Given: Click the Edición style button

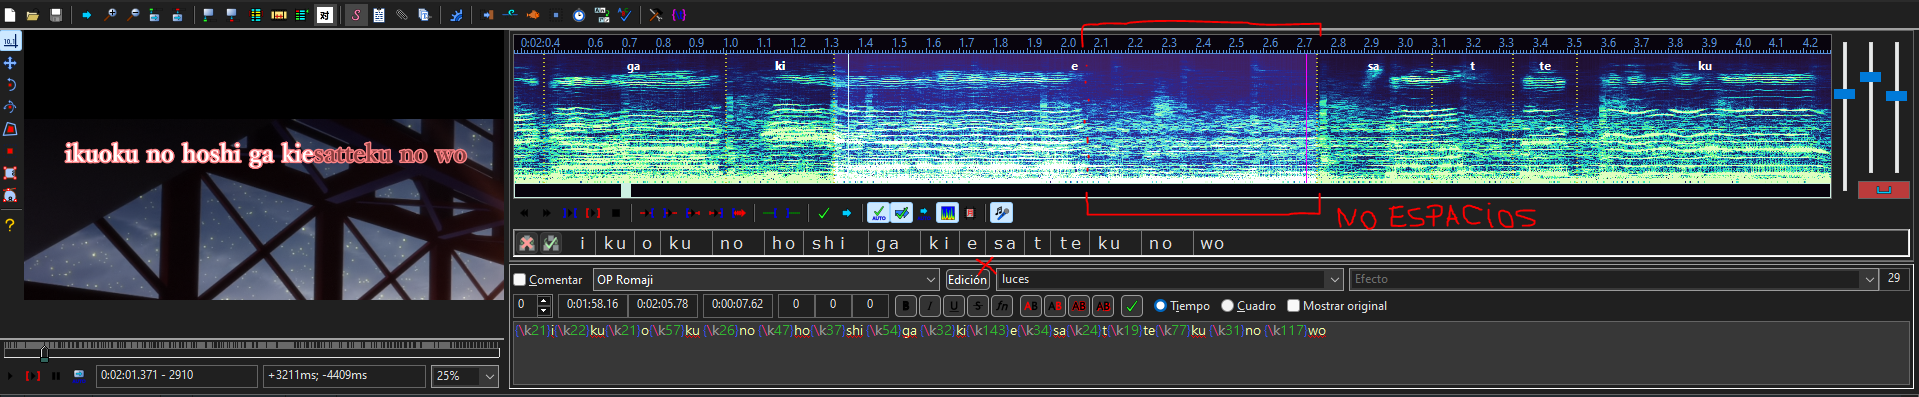Looking at the screenshot, I should coord(966,280).
